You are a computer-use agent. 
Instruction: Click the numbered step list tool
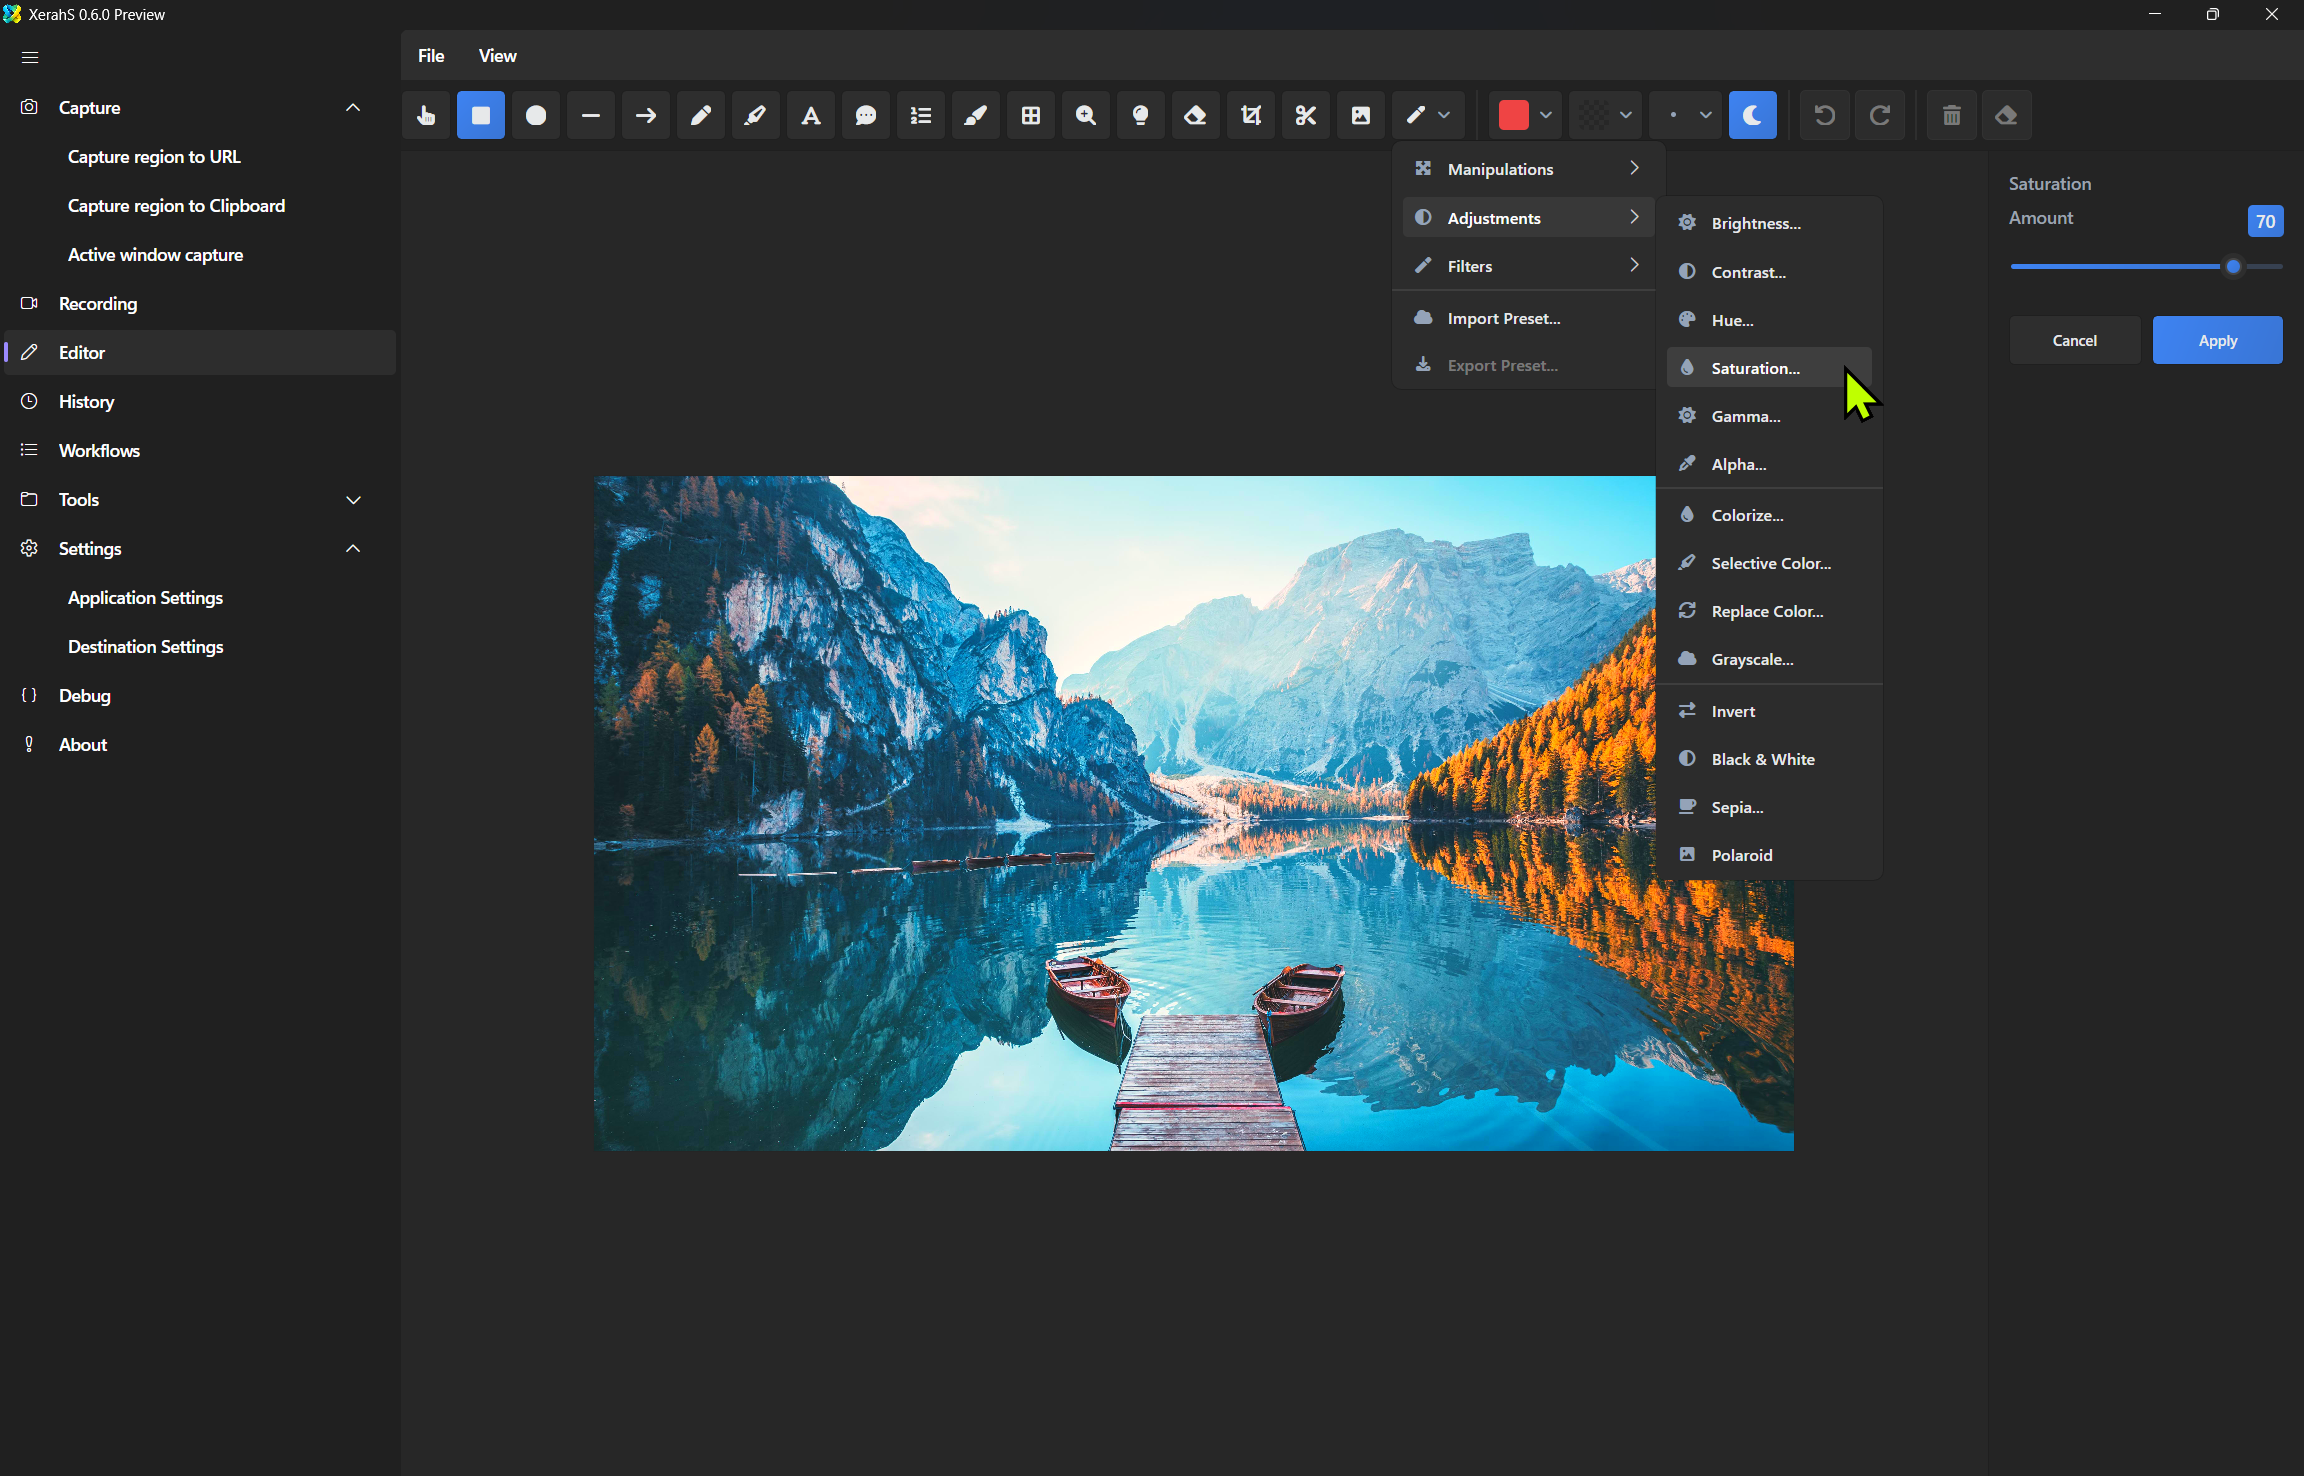(x=921, y=115)
